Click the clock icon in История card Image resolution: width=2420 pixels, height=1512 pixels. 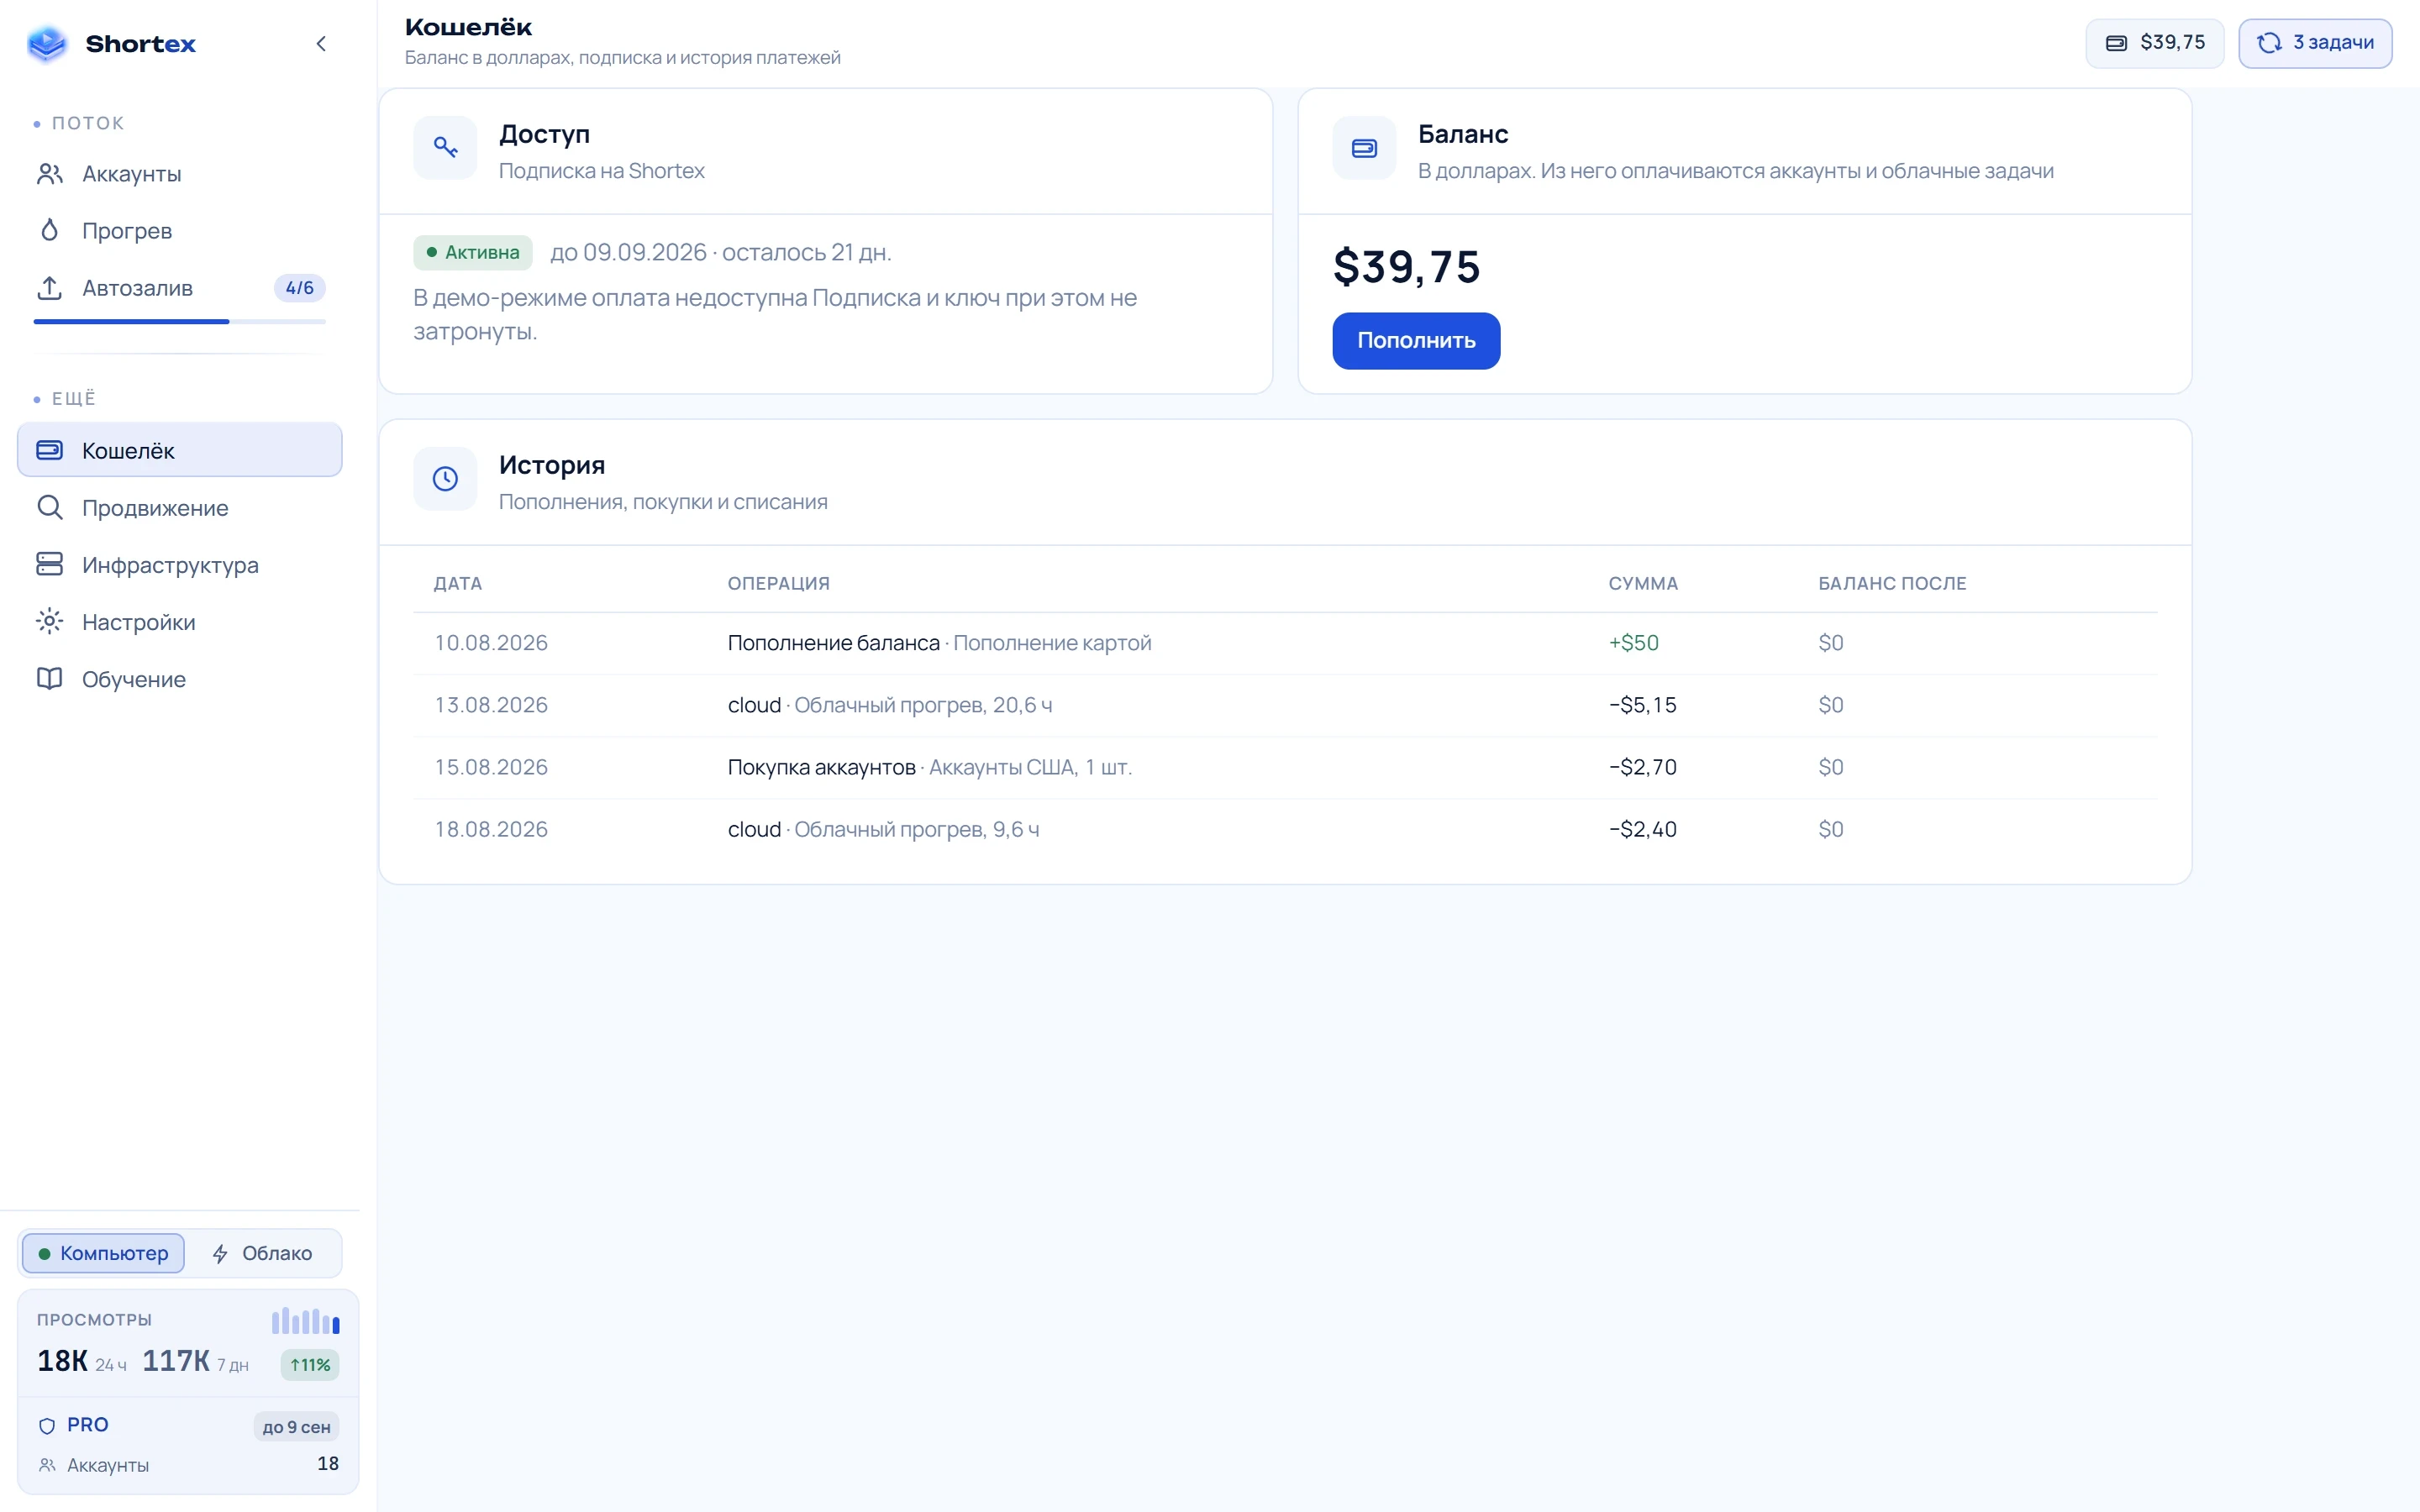[x=445, y=479]
